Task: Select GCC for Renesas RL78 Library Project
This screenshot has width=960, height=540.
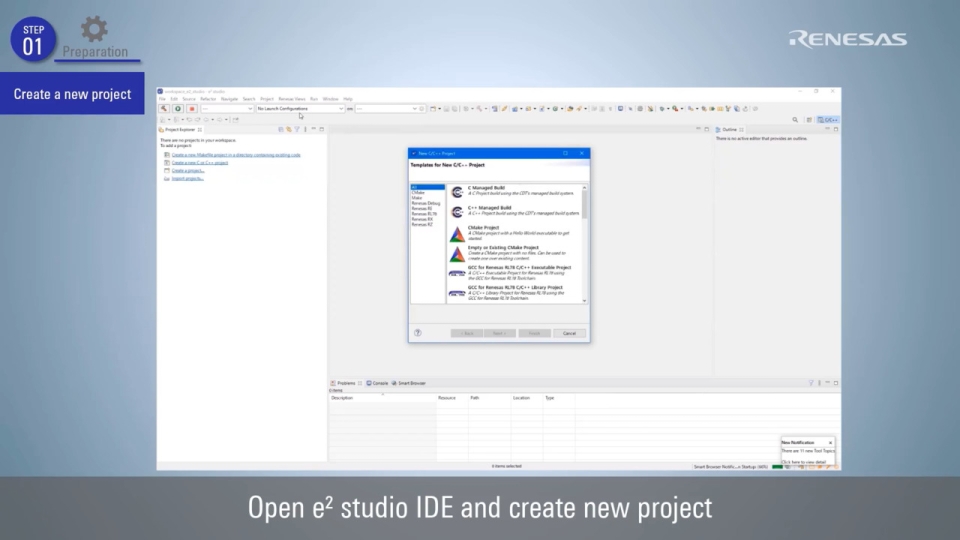Action: click(x=514, y=293)
